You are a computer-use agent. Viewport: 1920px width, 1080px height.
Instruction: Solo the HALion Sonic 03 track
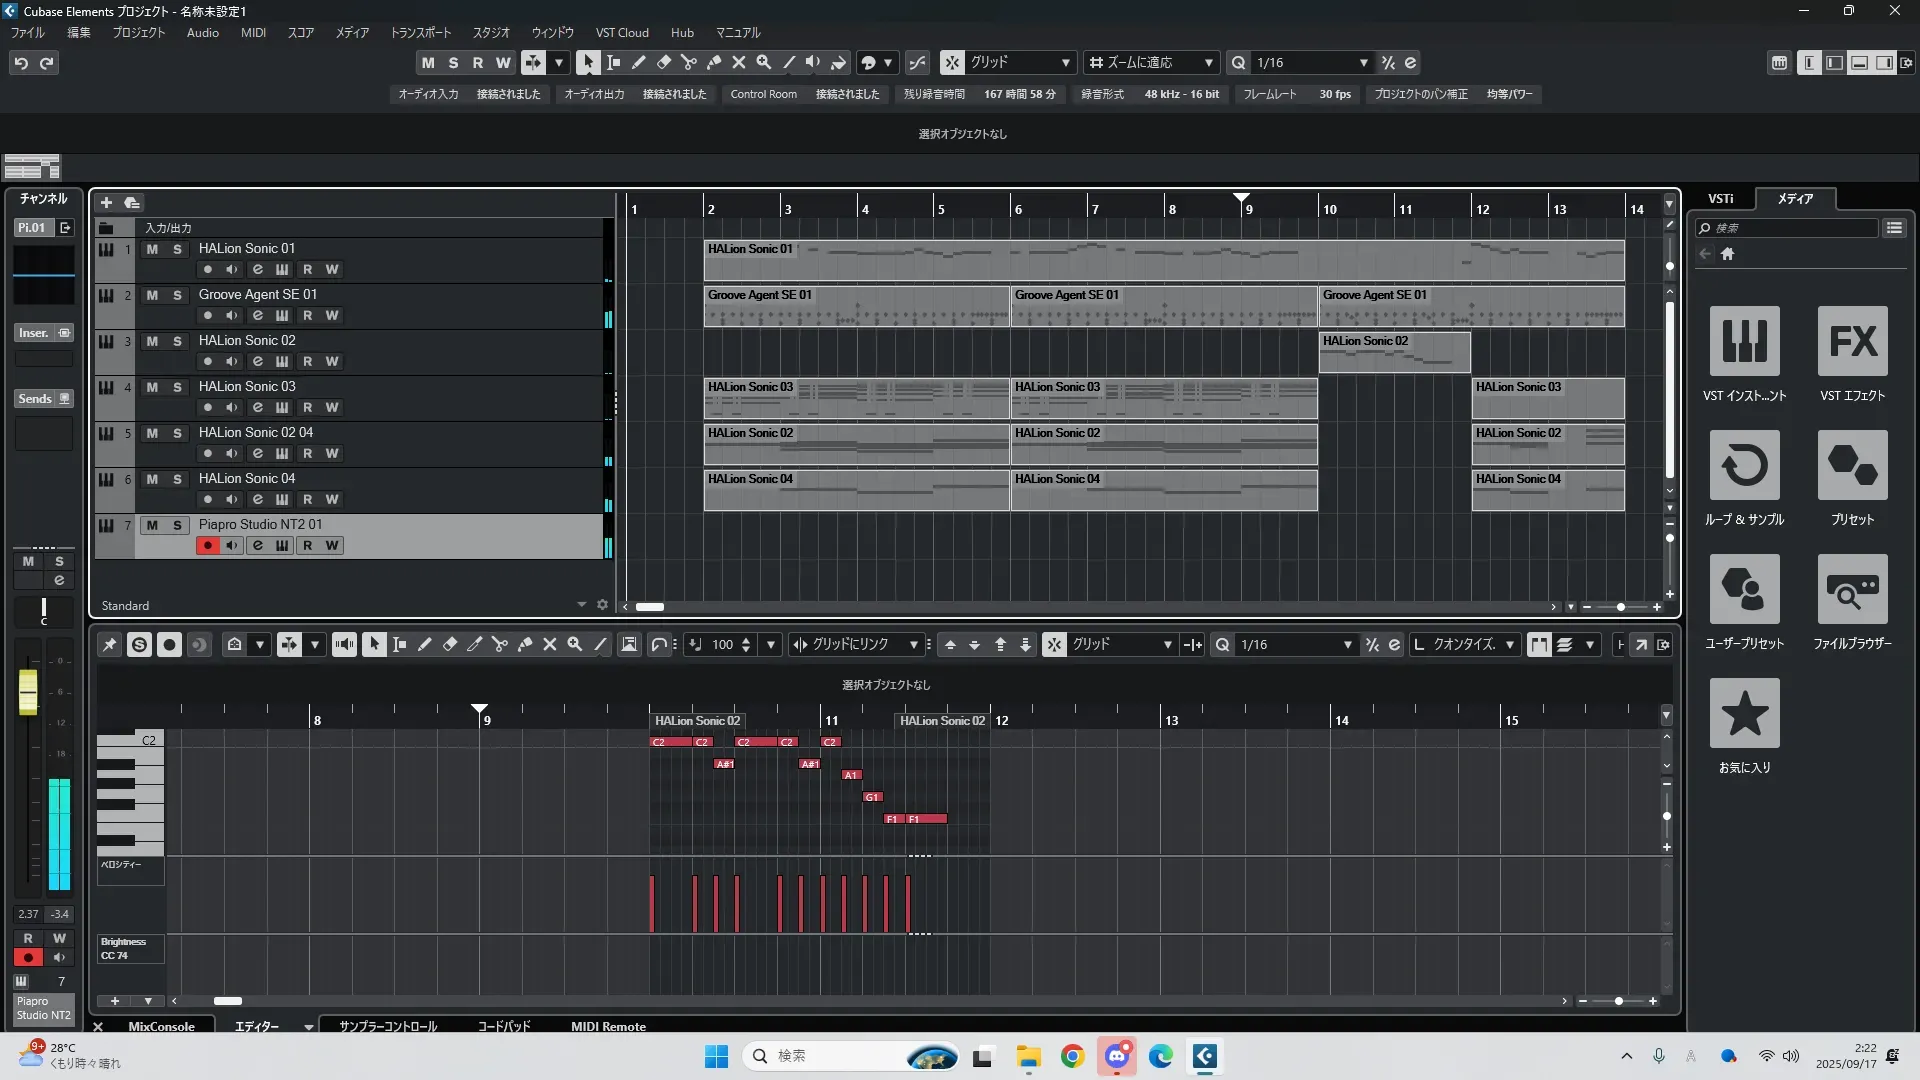(x=177, y=387)
